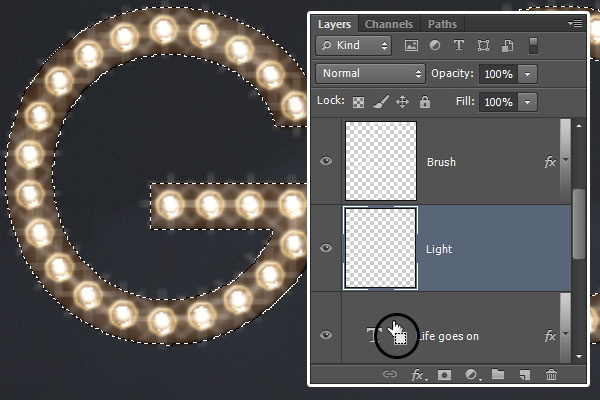
Task: Open the Normal blend mode dropdown
Action: coord(370,74)
